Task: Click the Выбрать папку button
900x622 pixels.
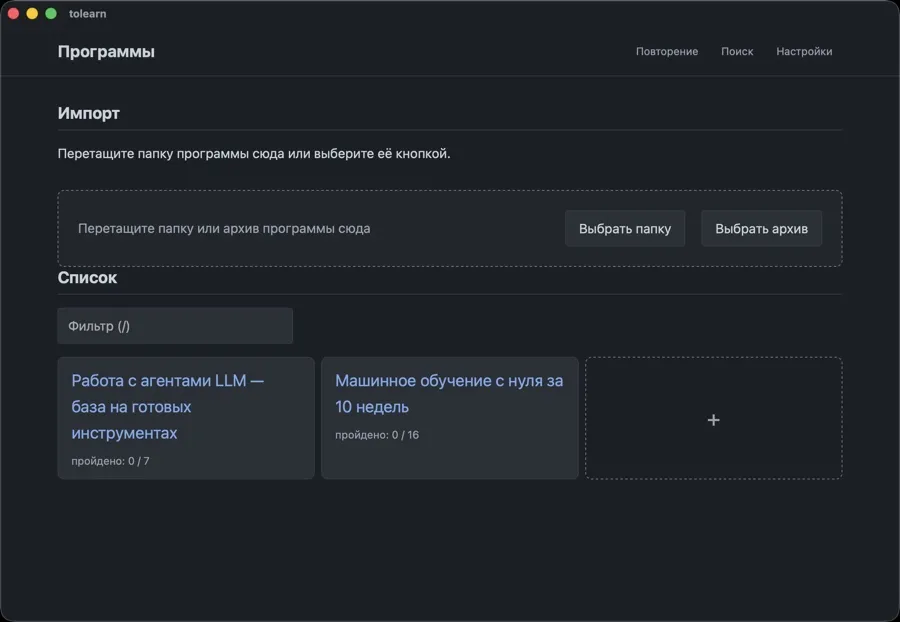Action: [x=624, y=228]
